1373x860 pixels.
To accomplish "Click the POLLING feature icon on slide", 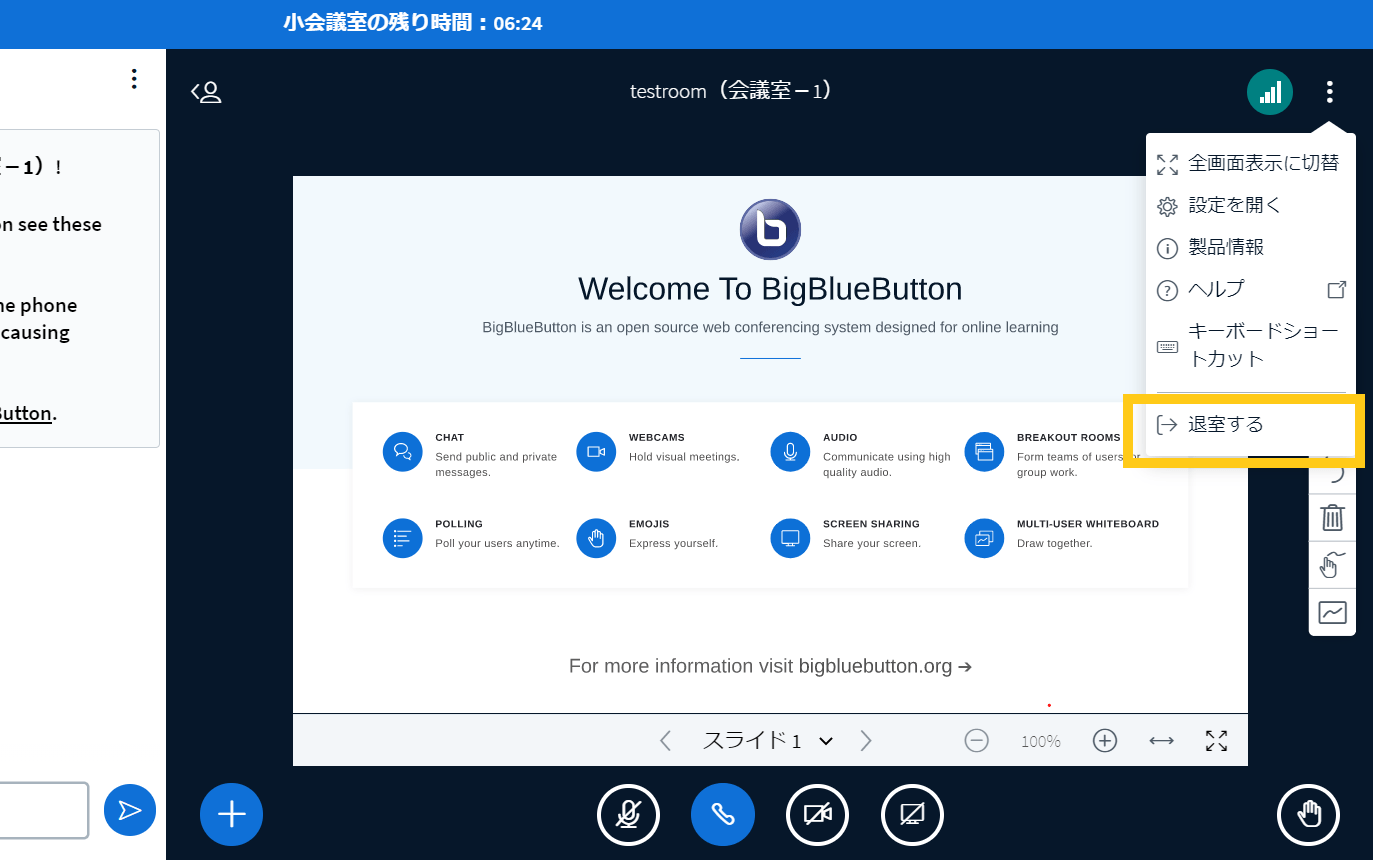I will [x=403, y=538].
